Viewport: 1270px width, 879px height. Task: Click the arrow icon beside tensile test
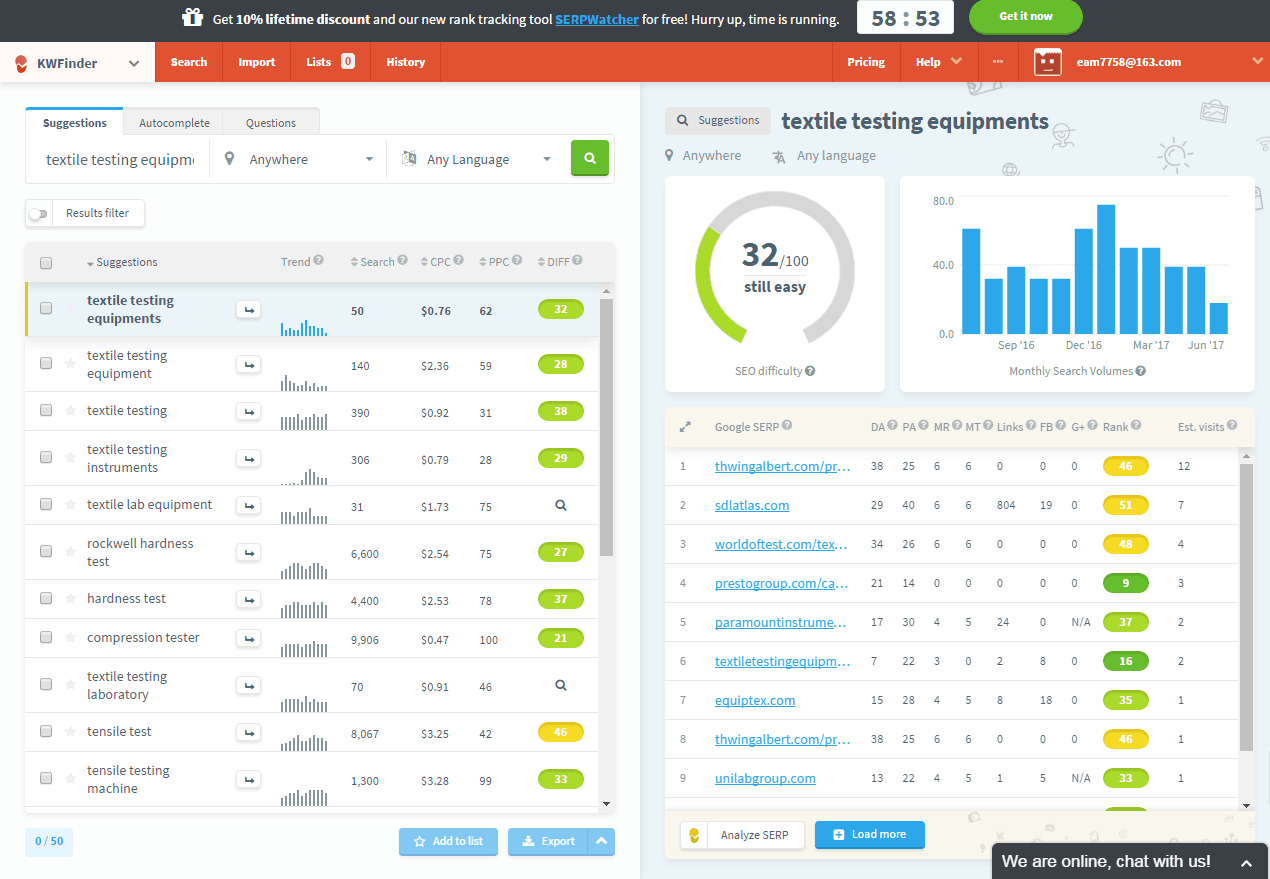(x=249, y=732)
